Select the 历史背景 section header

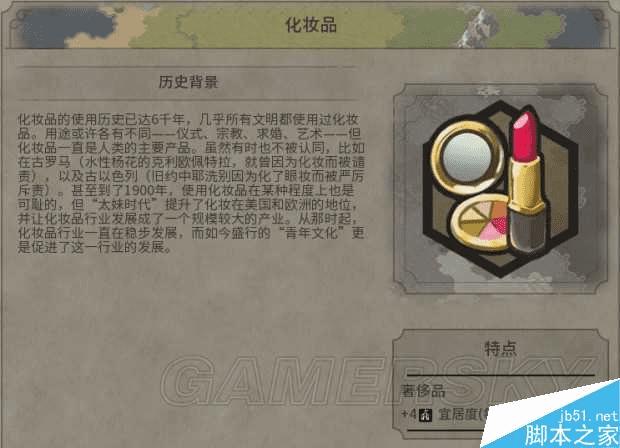[x=188, y=82]
